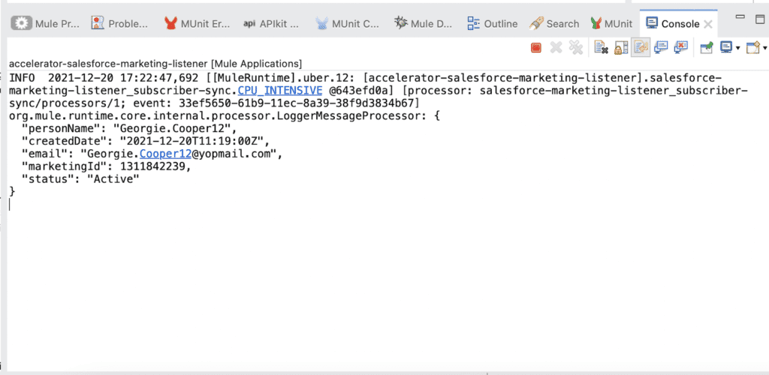Toggle the Word Wrap console button
Screen dimensions: 769x375
641,48
